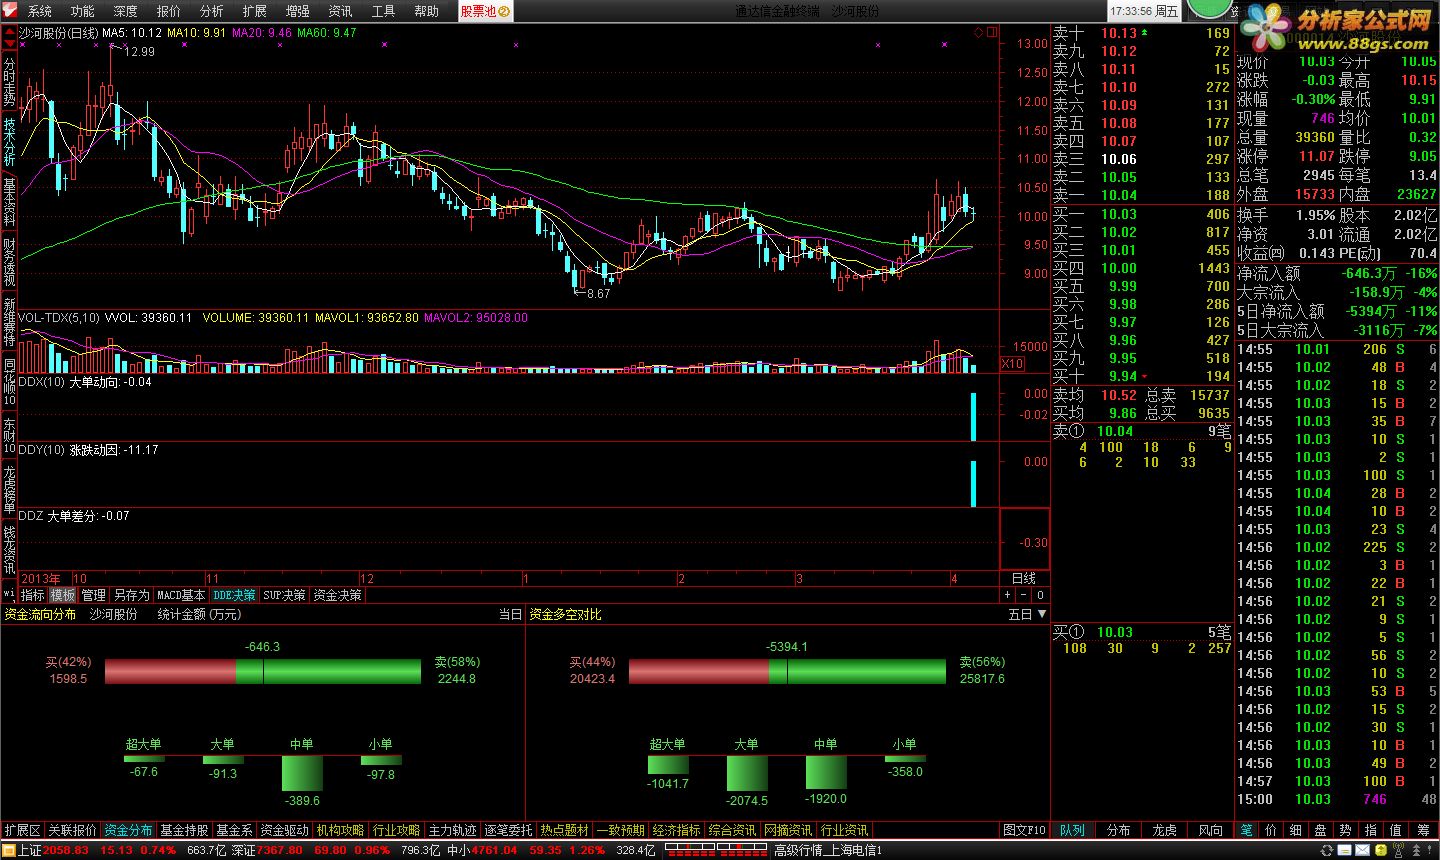The height and width of the screenshot is (860, 1440).
Task: Select the 势 tick view tab
Action: 1345,830
